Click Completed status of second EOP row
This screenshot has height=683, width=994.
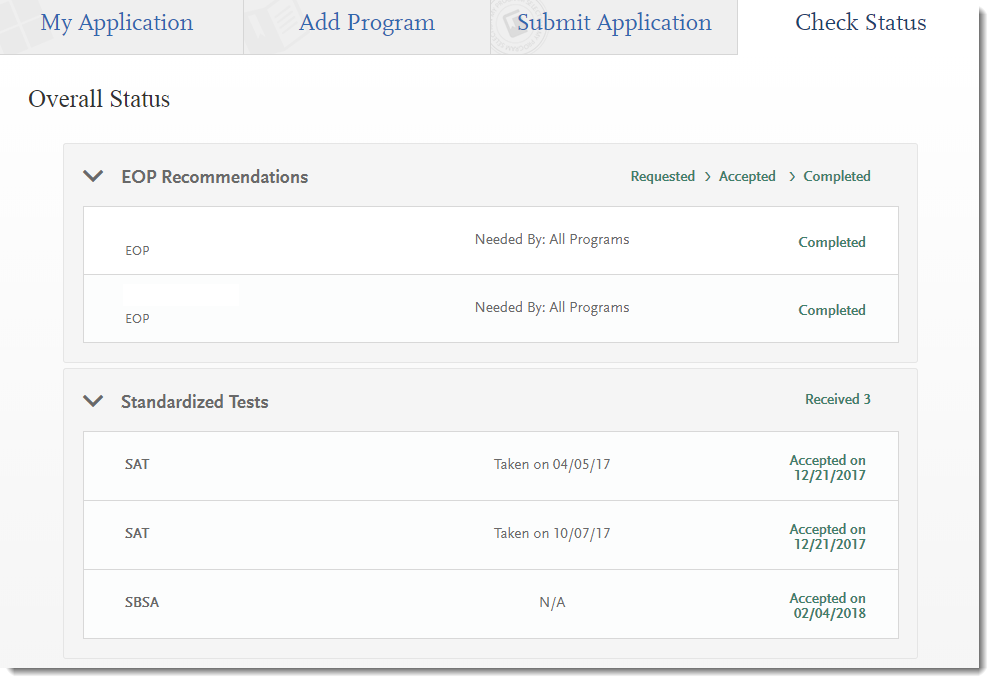pyautogui.click(x=832, y=310)
